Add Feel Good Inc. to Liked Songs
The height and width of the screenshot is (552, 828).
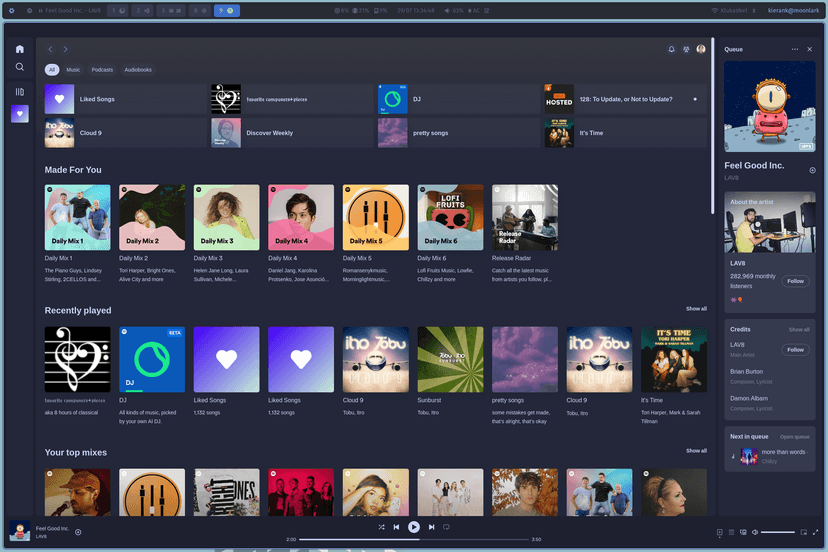pos(78,532)
